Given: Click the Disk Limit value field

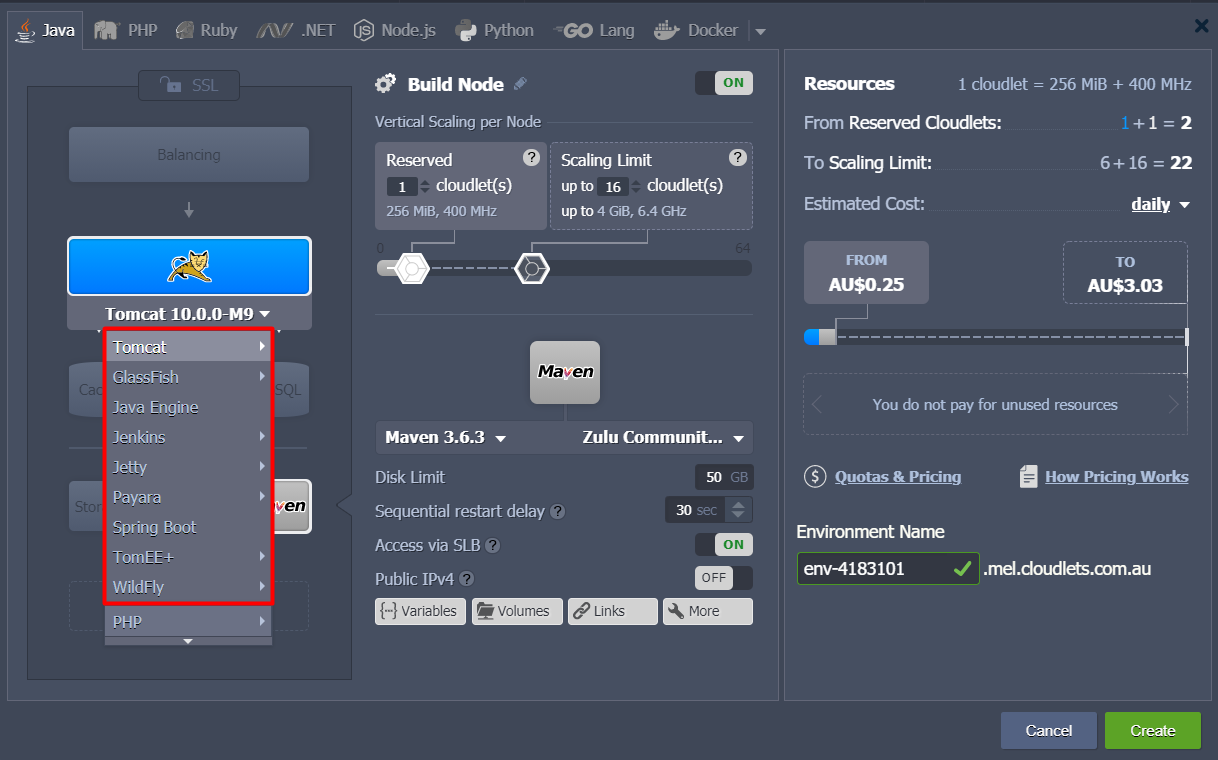Looking at the screenshot, I should (724, 477).
